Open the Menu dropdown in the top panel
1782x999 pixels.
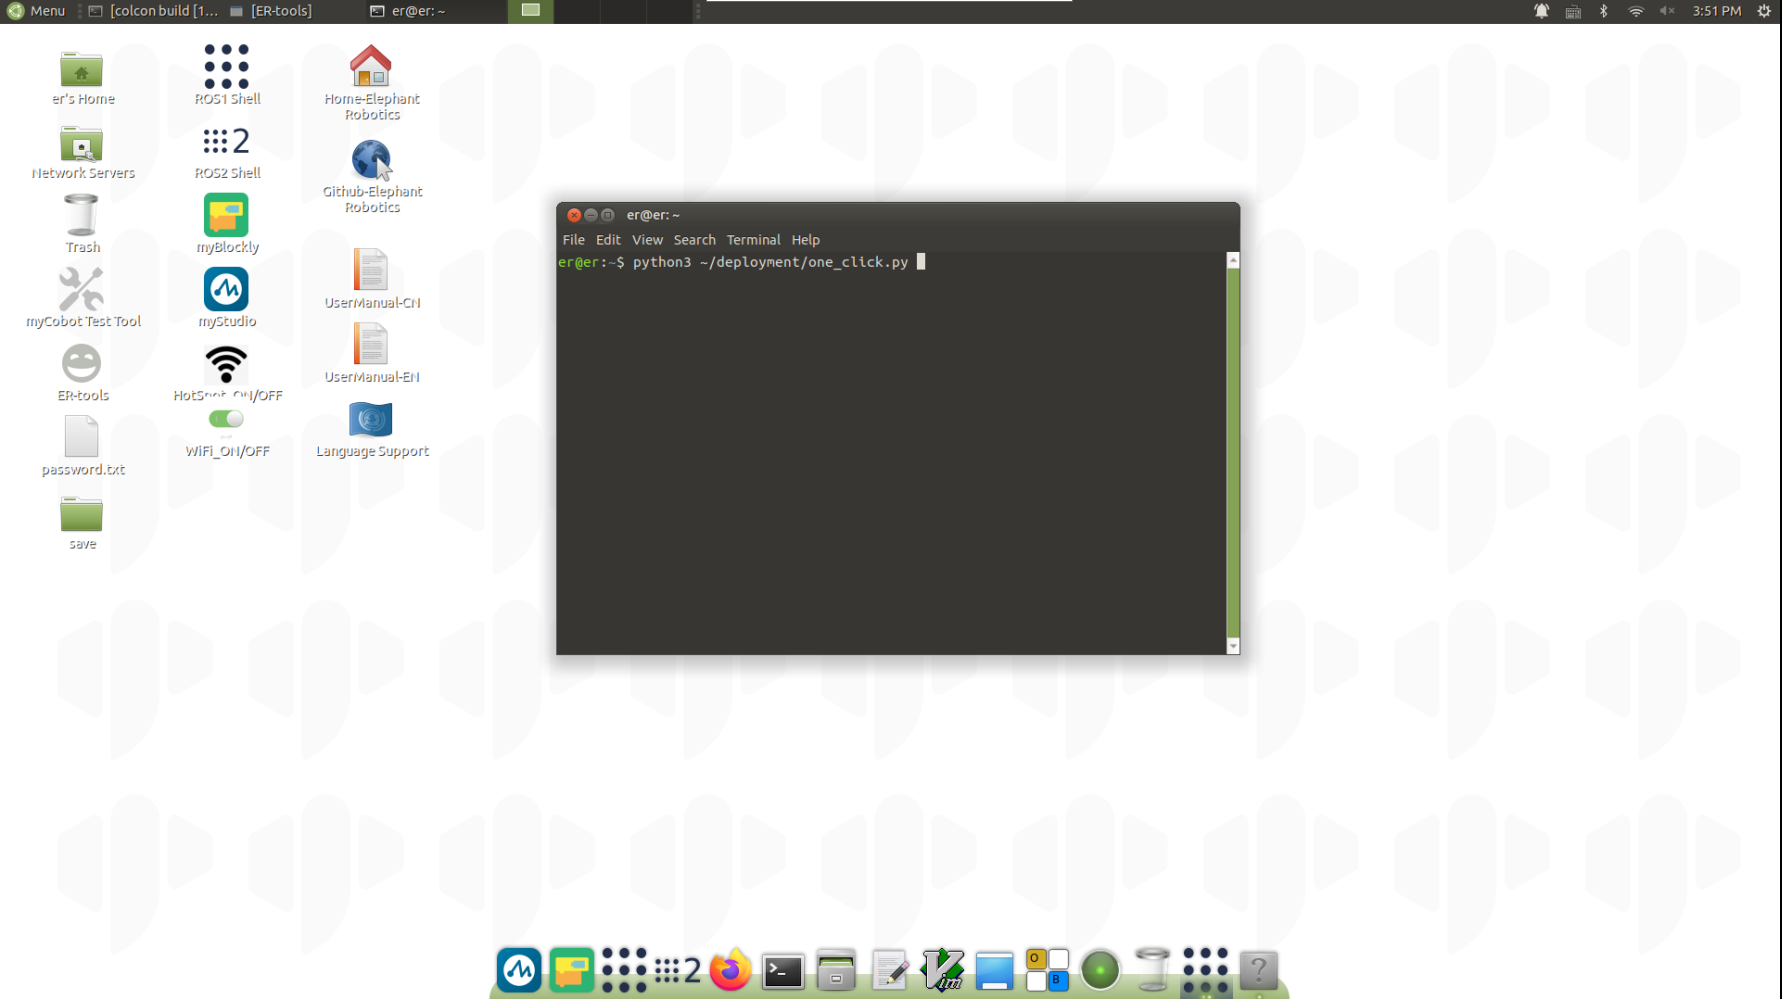[36, 11]
